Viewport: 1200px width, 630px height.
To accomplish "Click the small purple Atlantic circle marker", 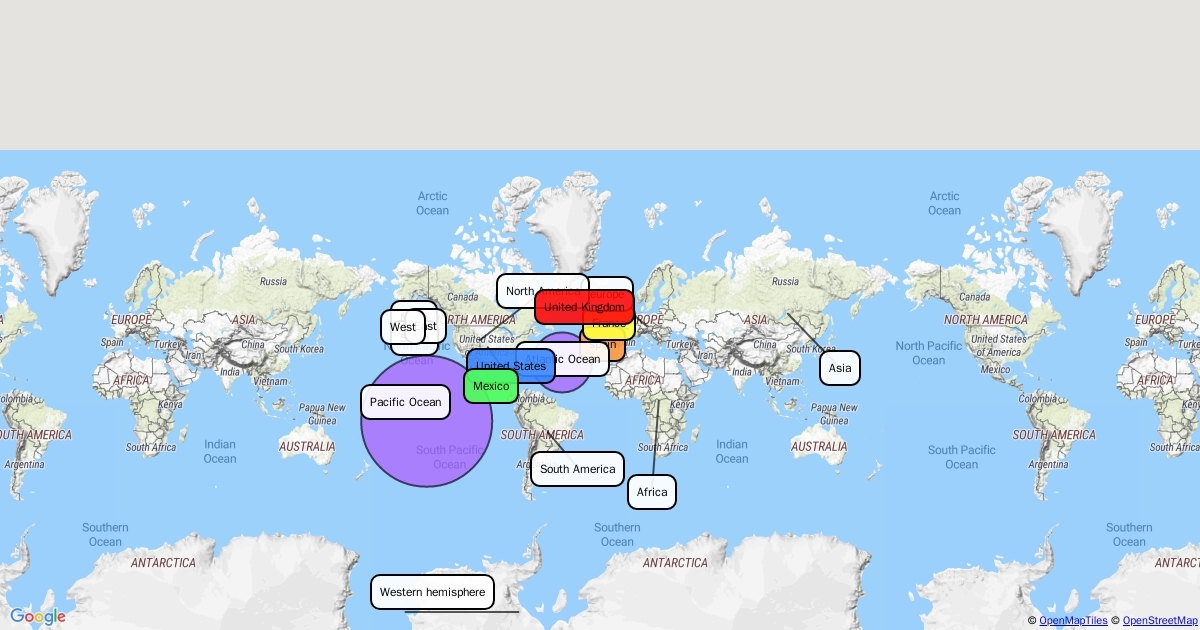I will tap(563, 383).
